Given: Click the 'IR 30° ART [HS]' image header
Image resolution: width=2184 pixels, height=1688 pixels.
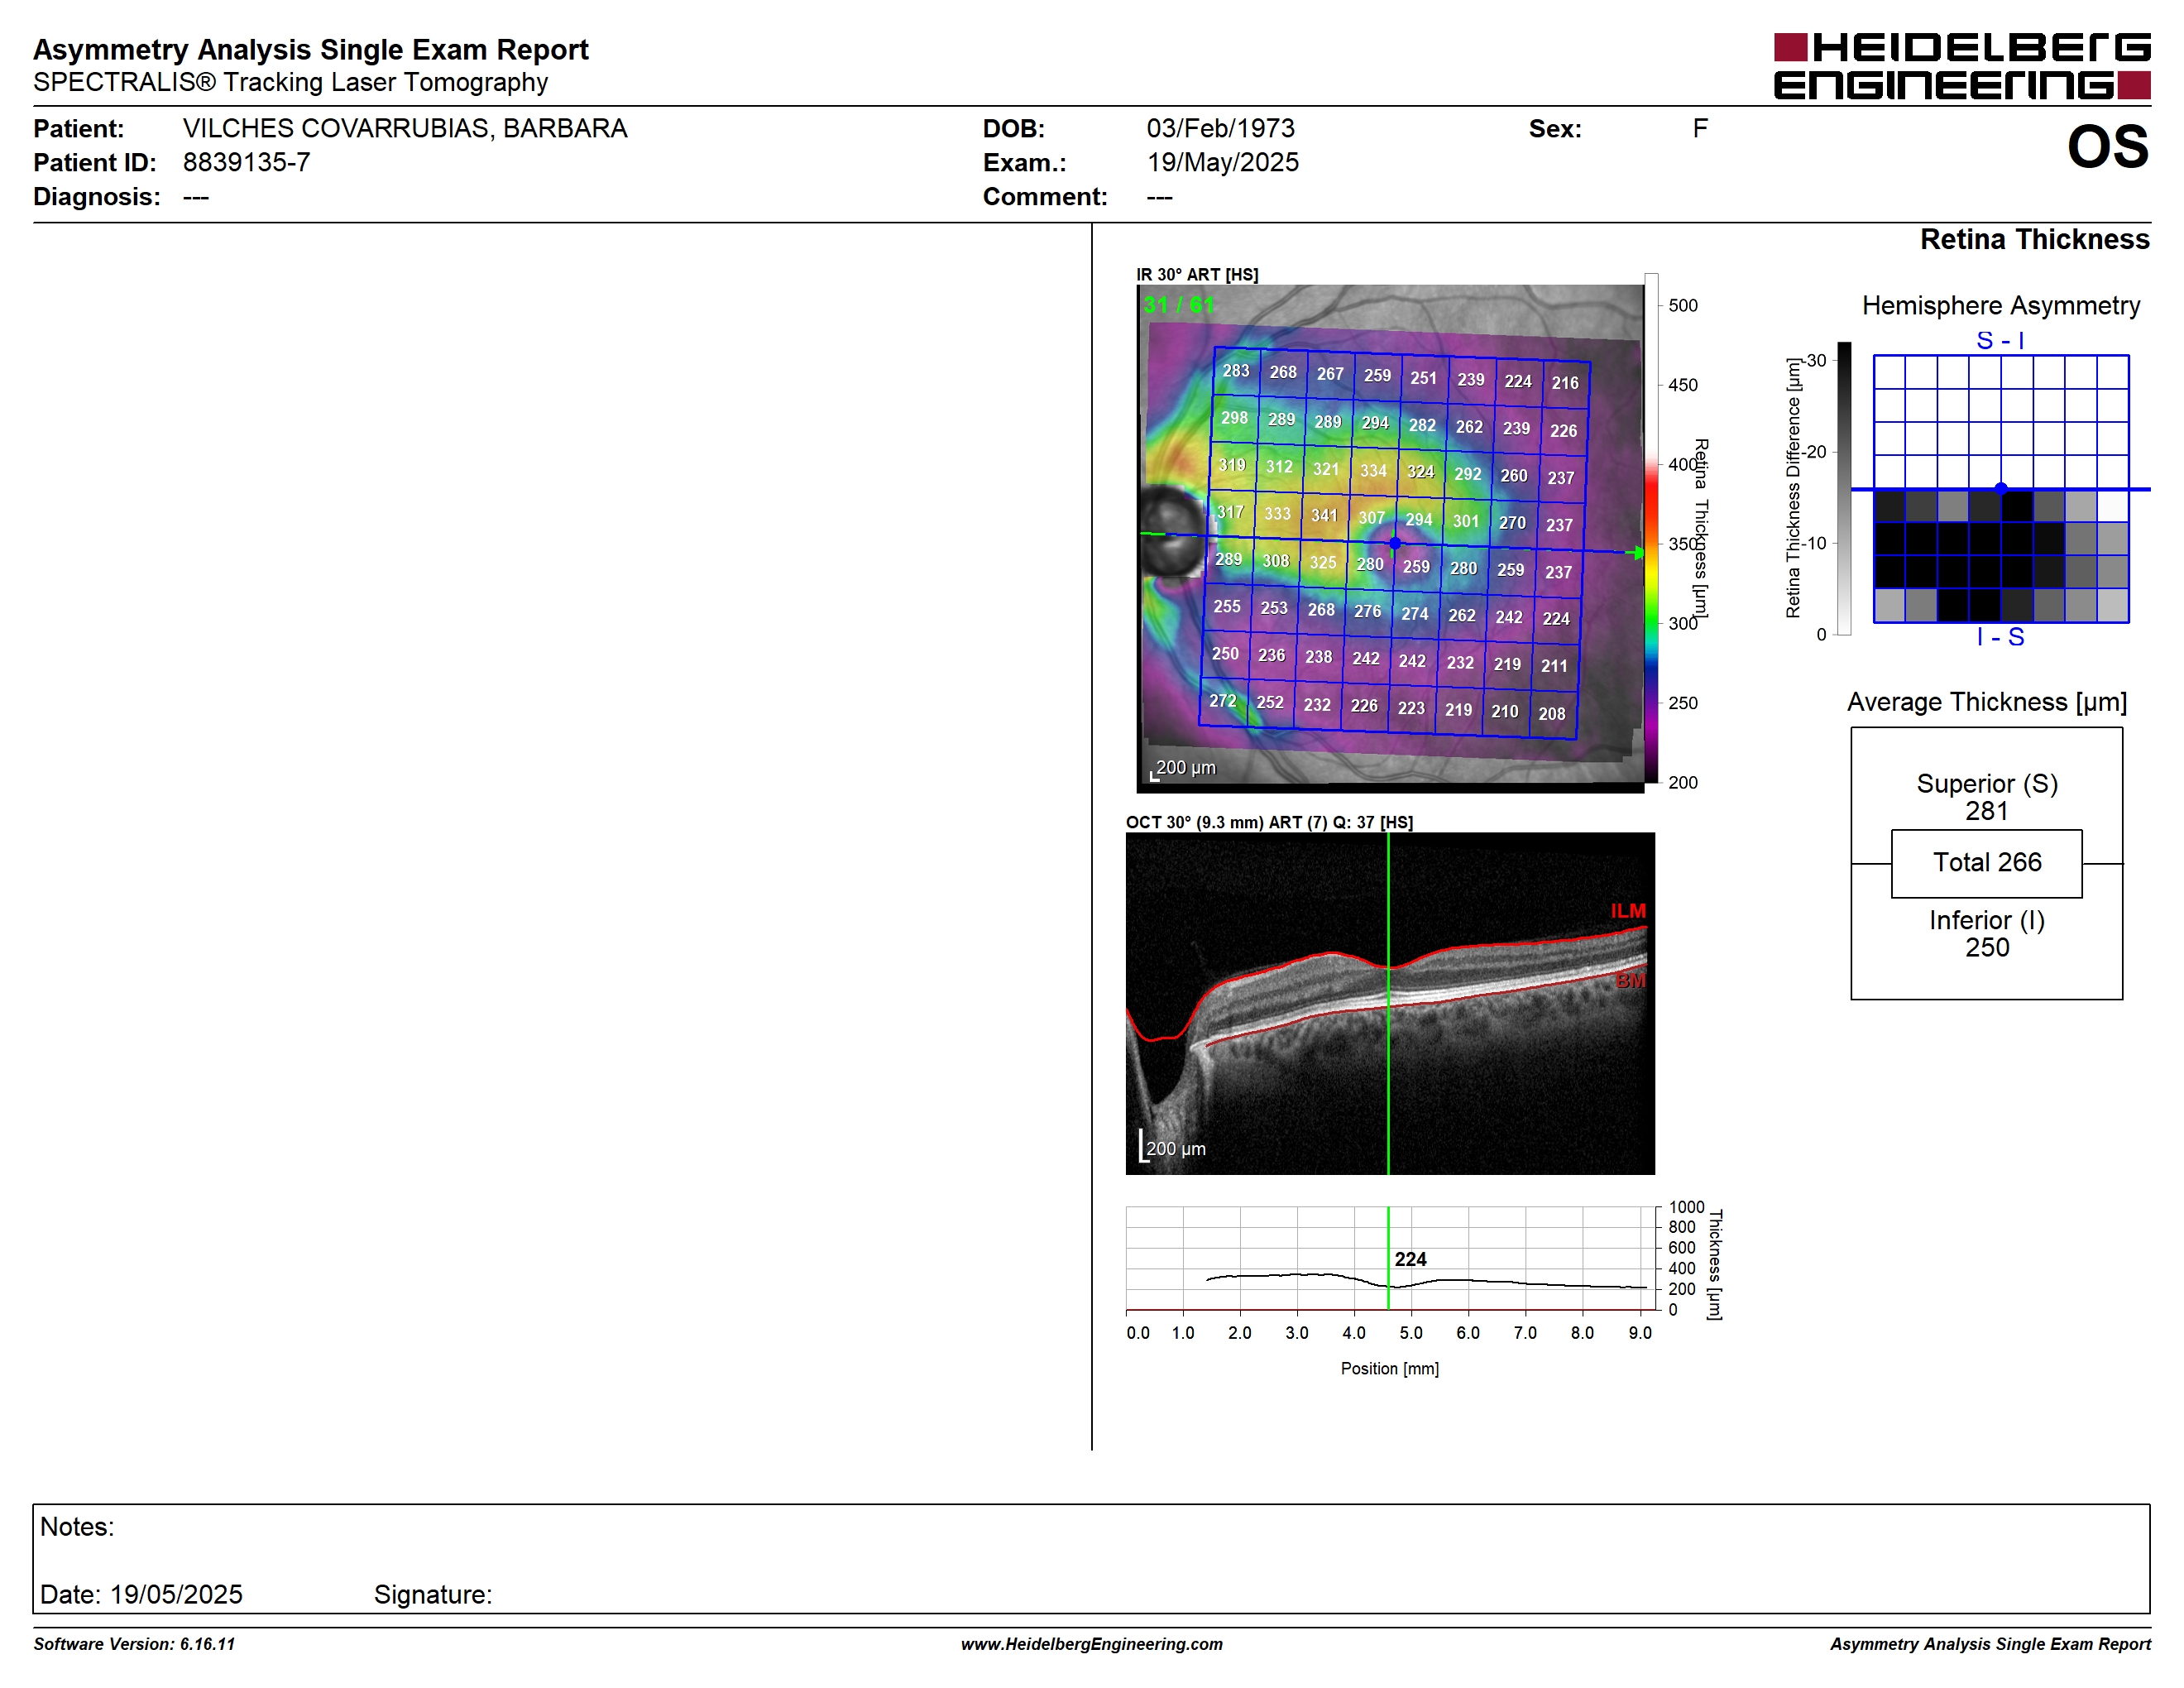Looking at the screenshot, I should click(x=1197, y=274).
